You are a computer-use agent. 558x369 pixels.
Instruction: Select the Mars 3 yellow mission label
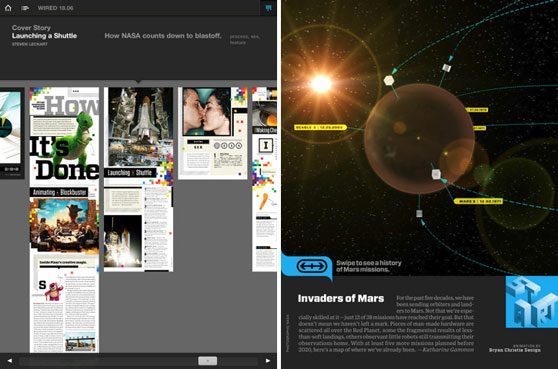478,201
